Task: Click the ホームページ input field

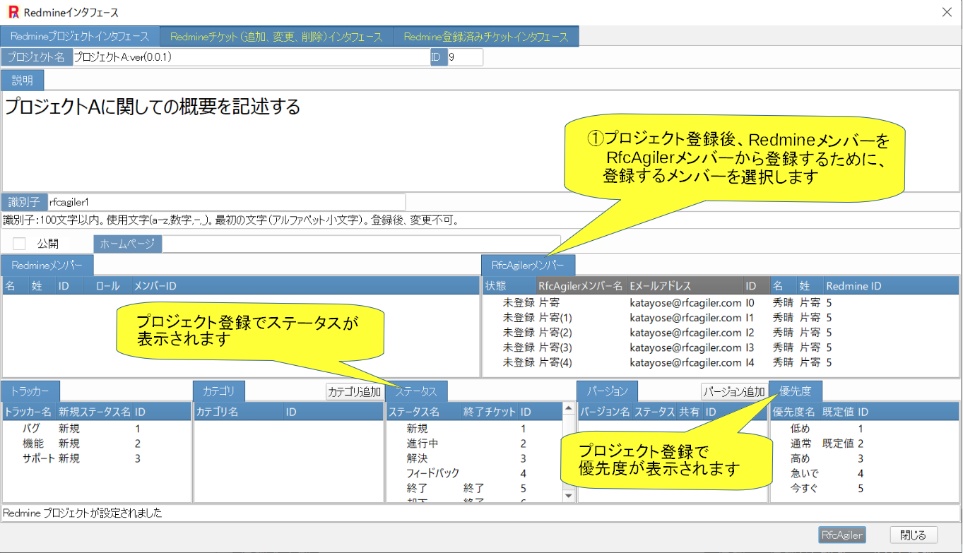Action: pos(361,244)
